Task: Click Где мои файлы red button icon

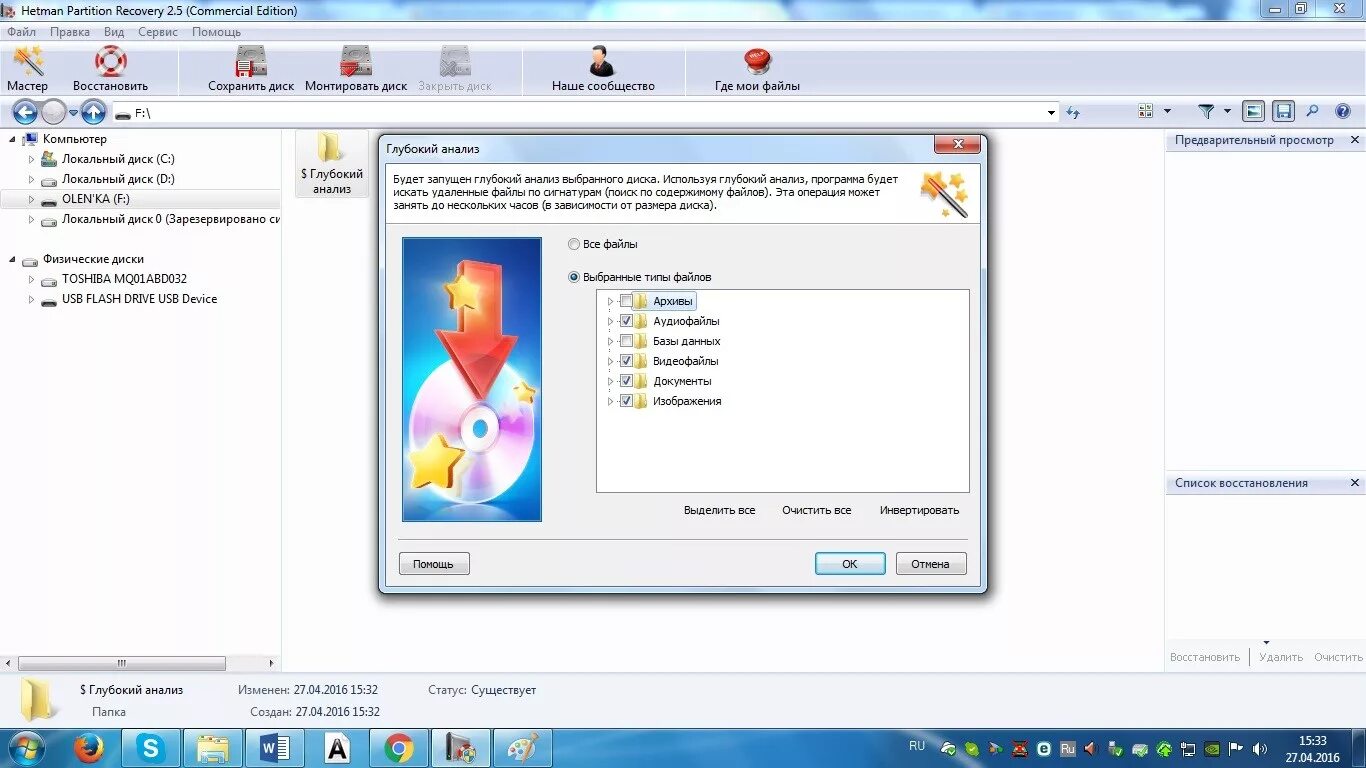Action: 757,62
